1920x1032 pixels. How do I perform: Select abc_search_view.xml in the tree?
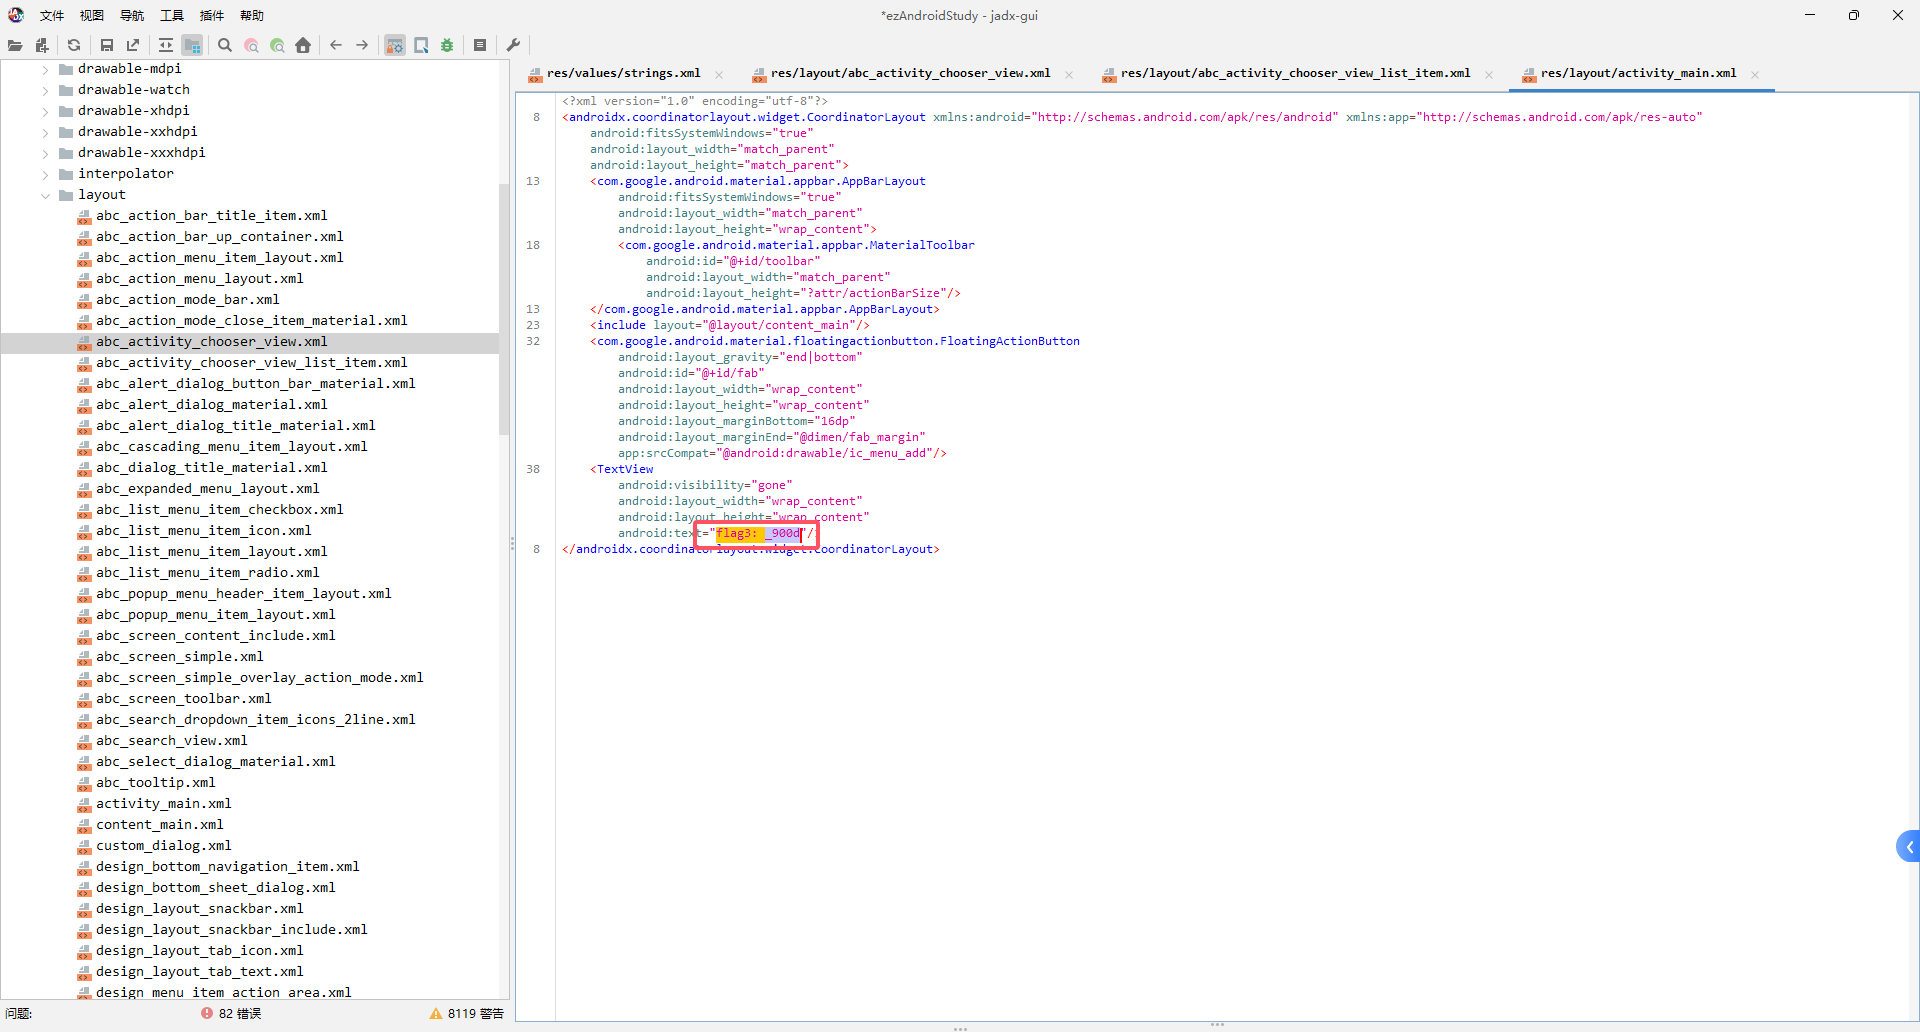[x=172, y=740]
